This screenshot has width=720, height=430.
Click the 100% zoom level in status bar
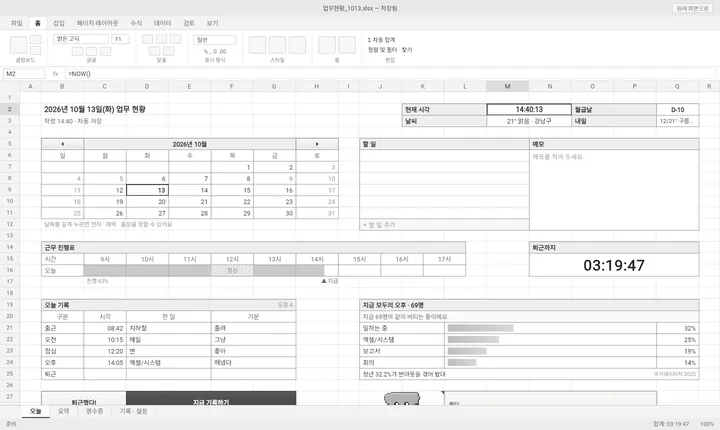(x=707, y=424)
